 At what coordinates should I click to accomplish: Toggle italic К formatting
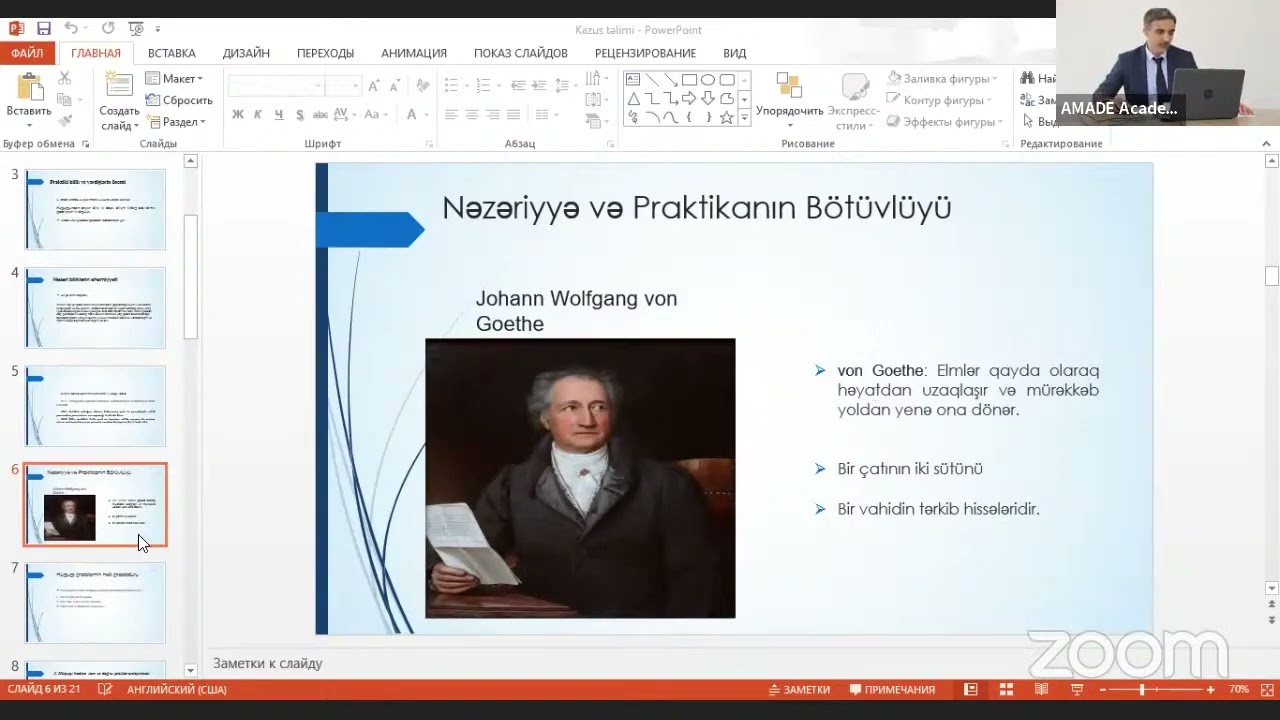pos(257,115)
